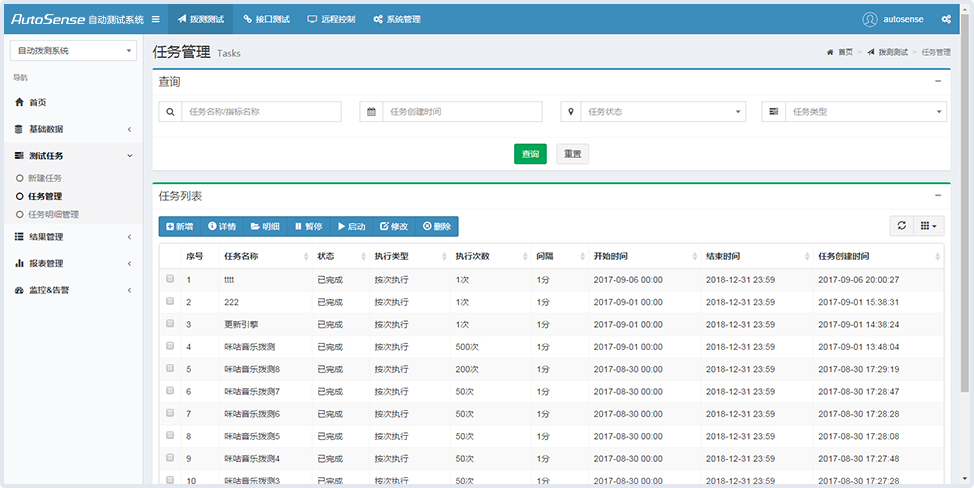Screen dimensions: 974x488
Task: Refresh the task list table
Action: (x=901, y=226)
